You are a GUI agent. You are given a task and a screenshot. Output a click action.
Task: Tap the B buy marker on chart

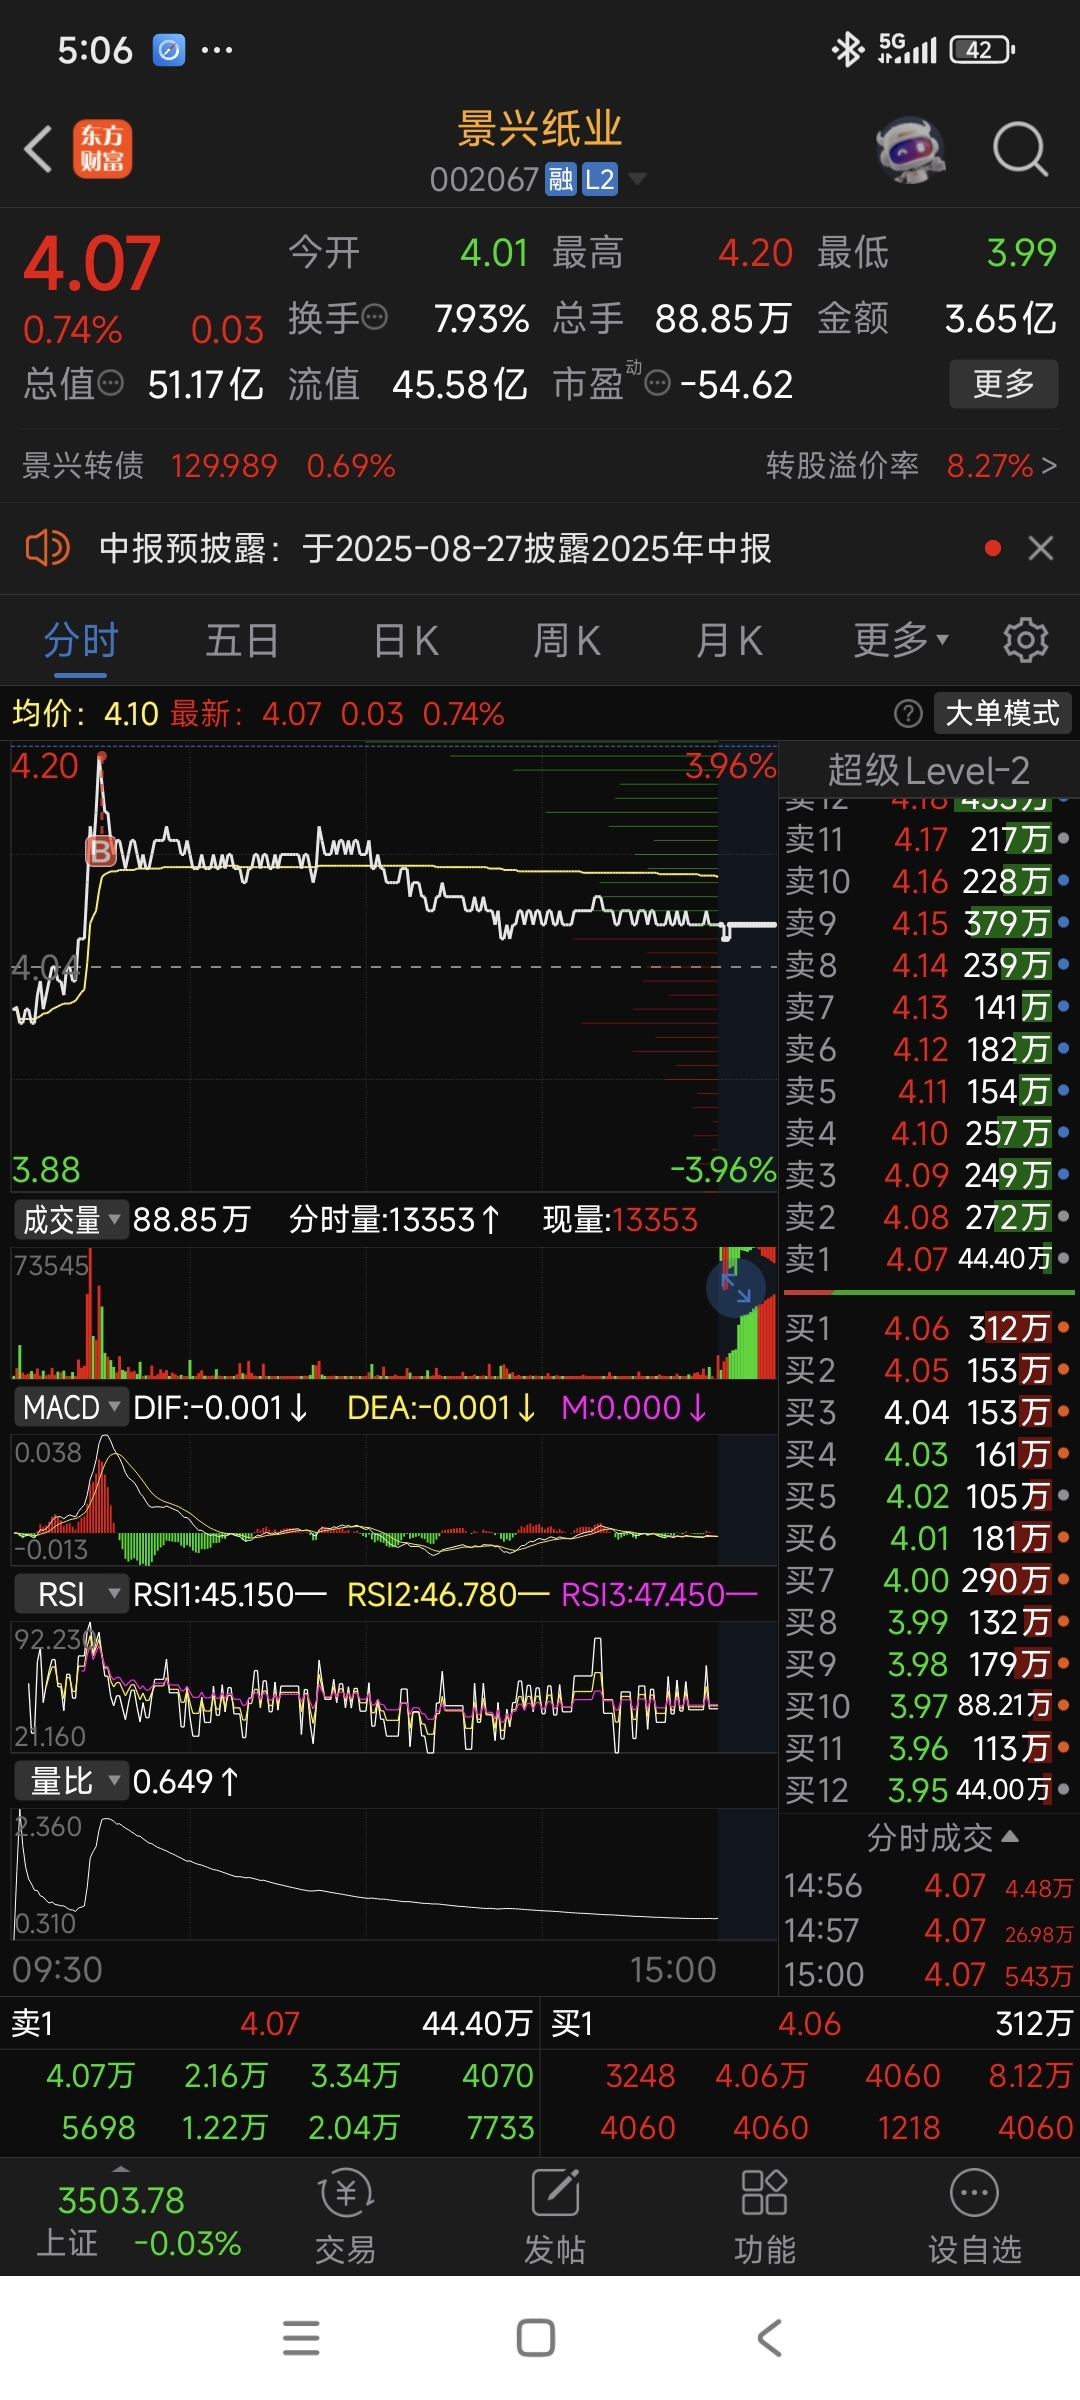[x=101, y=851]
